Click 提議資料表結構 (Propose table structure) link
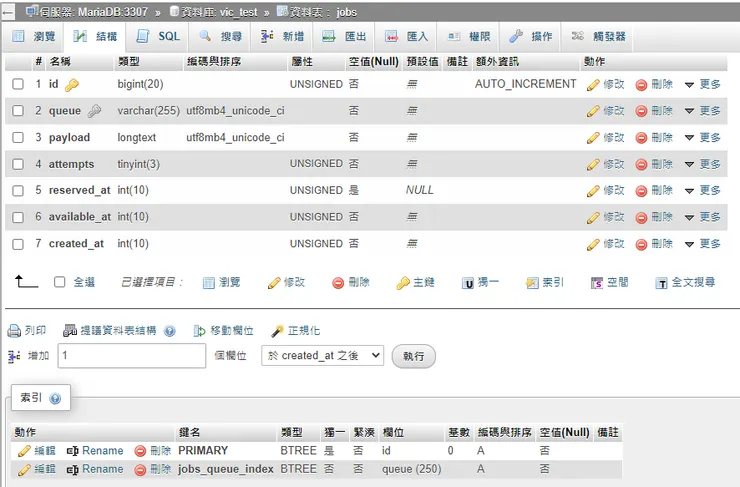740x487 pixels. pyautogui.click(x=109, y=331)
